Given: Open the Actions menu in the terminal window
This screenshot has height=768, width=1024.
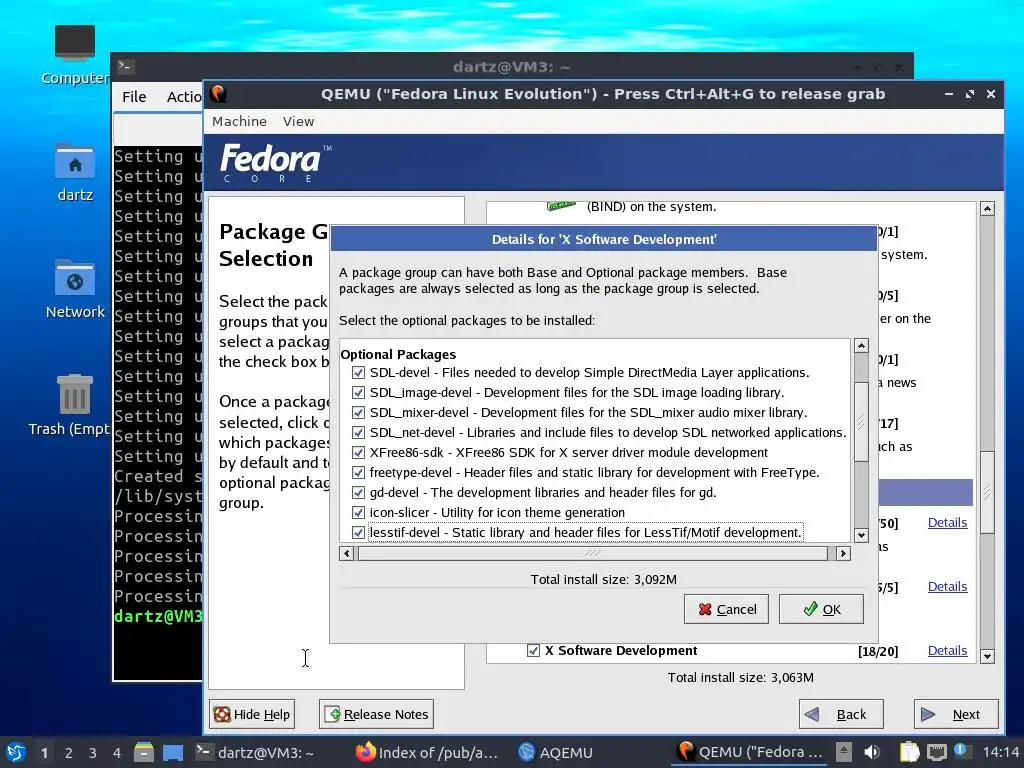Looking at the screenshot, I should 184,97.
